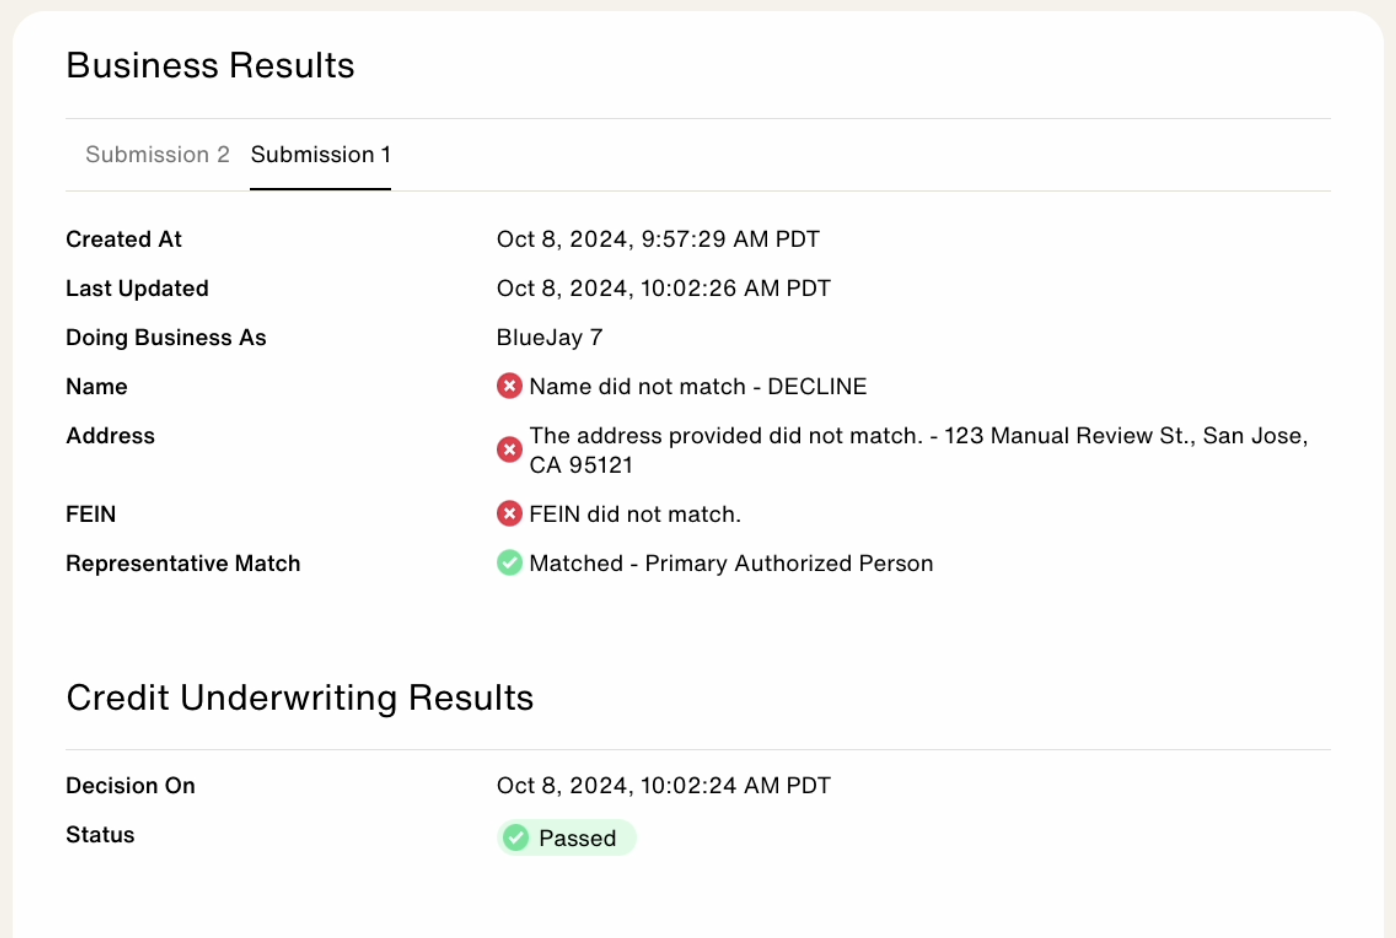1396x938 pixels.
Task: Click the 'Name did not match - DECLINE' text
Action: pos(698,387)
